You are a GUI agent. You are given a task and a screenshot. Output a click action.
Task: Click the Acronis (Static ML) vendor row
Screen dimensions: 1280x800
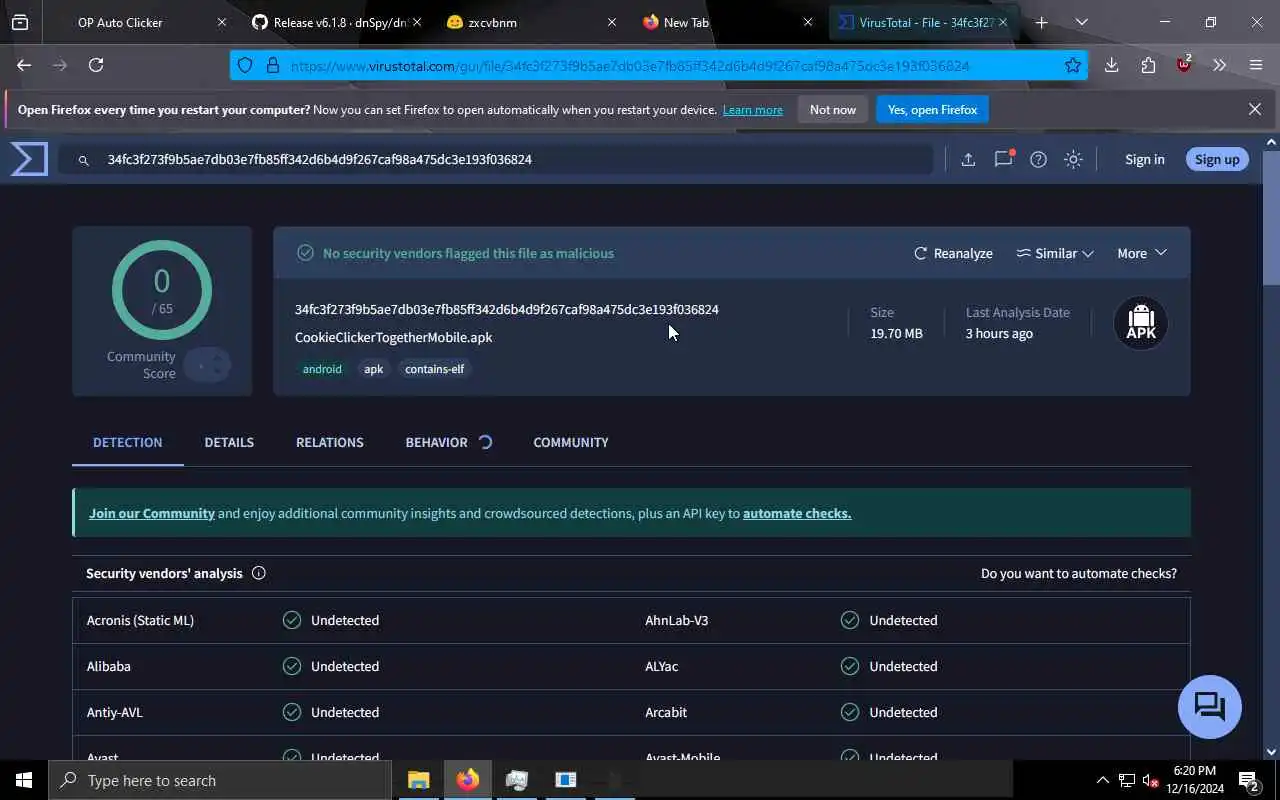[x=352, y=620]
